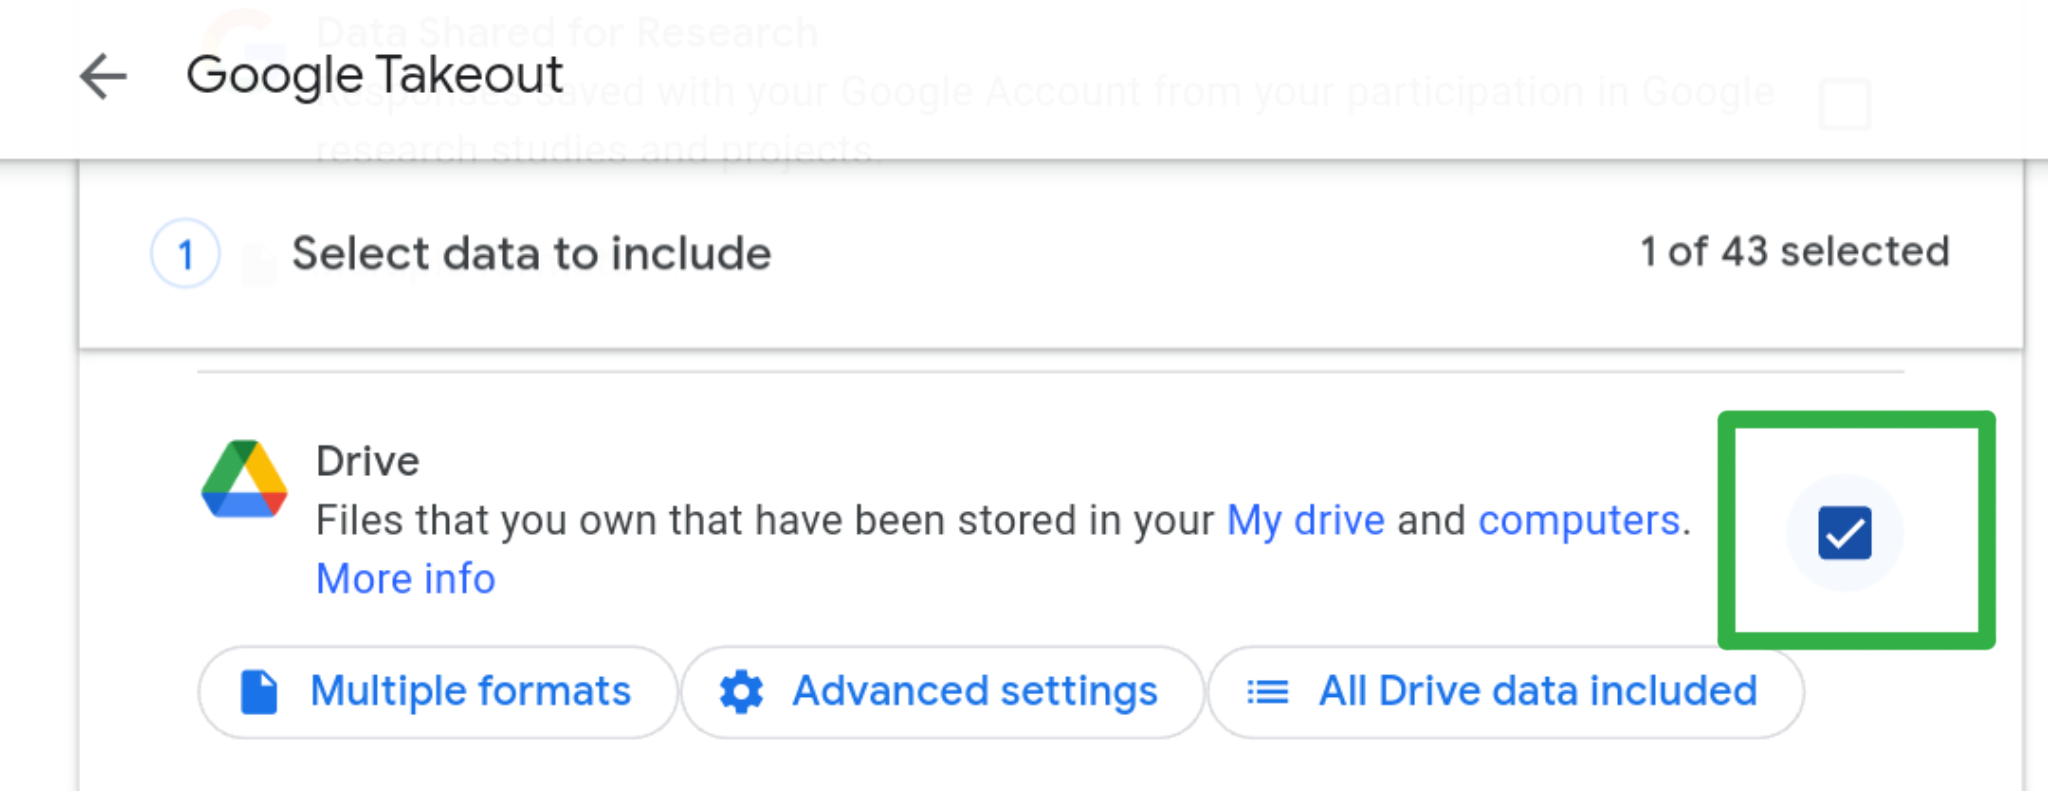Open the Multiple formats options
Viewport: 2048px width, 791px height.
coord(438,692)
